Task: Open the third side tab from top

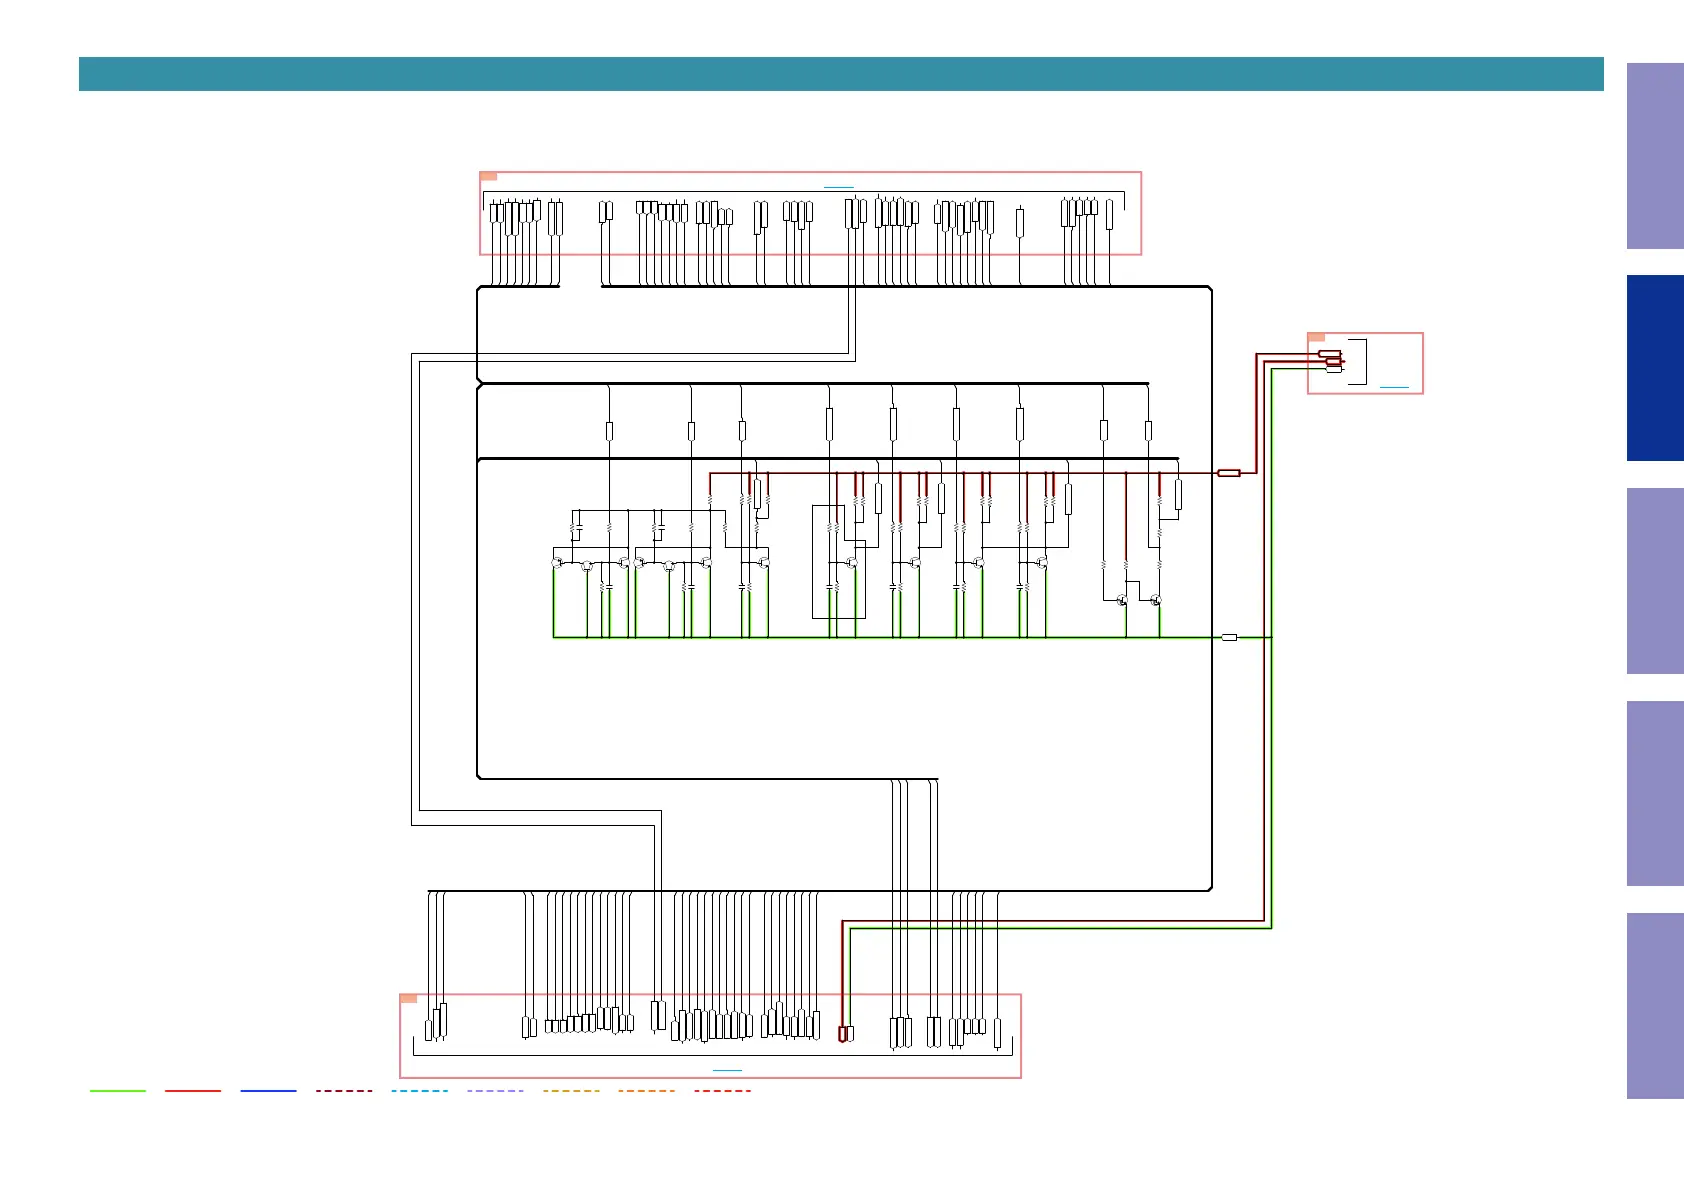Action: (x=1655, y=581)
